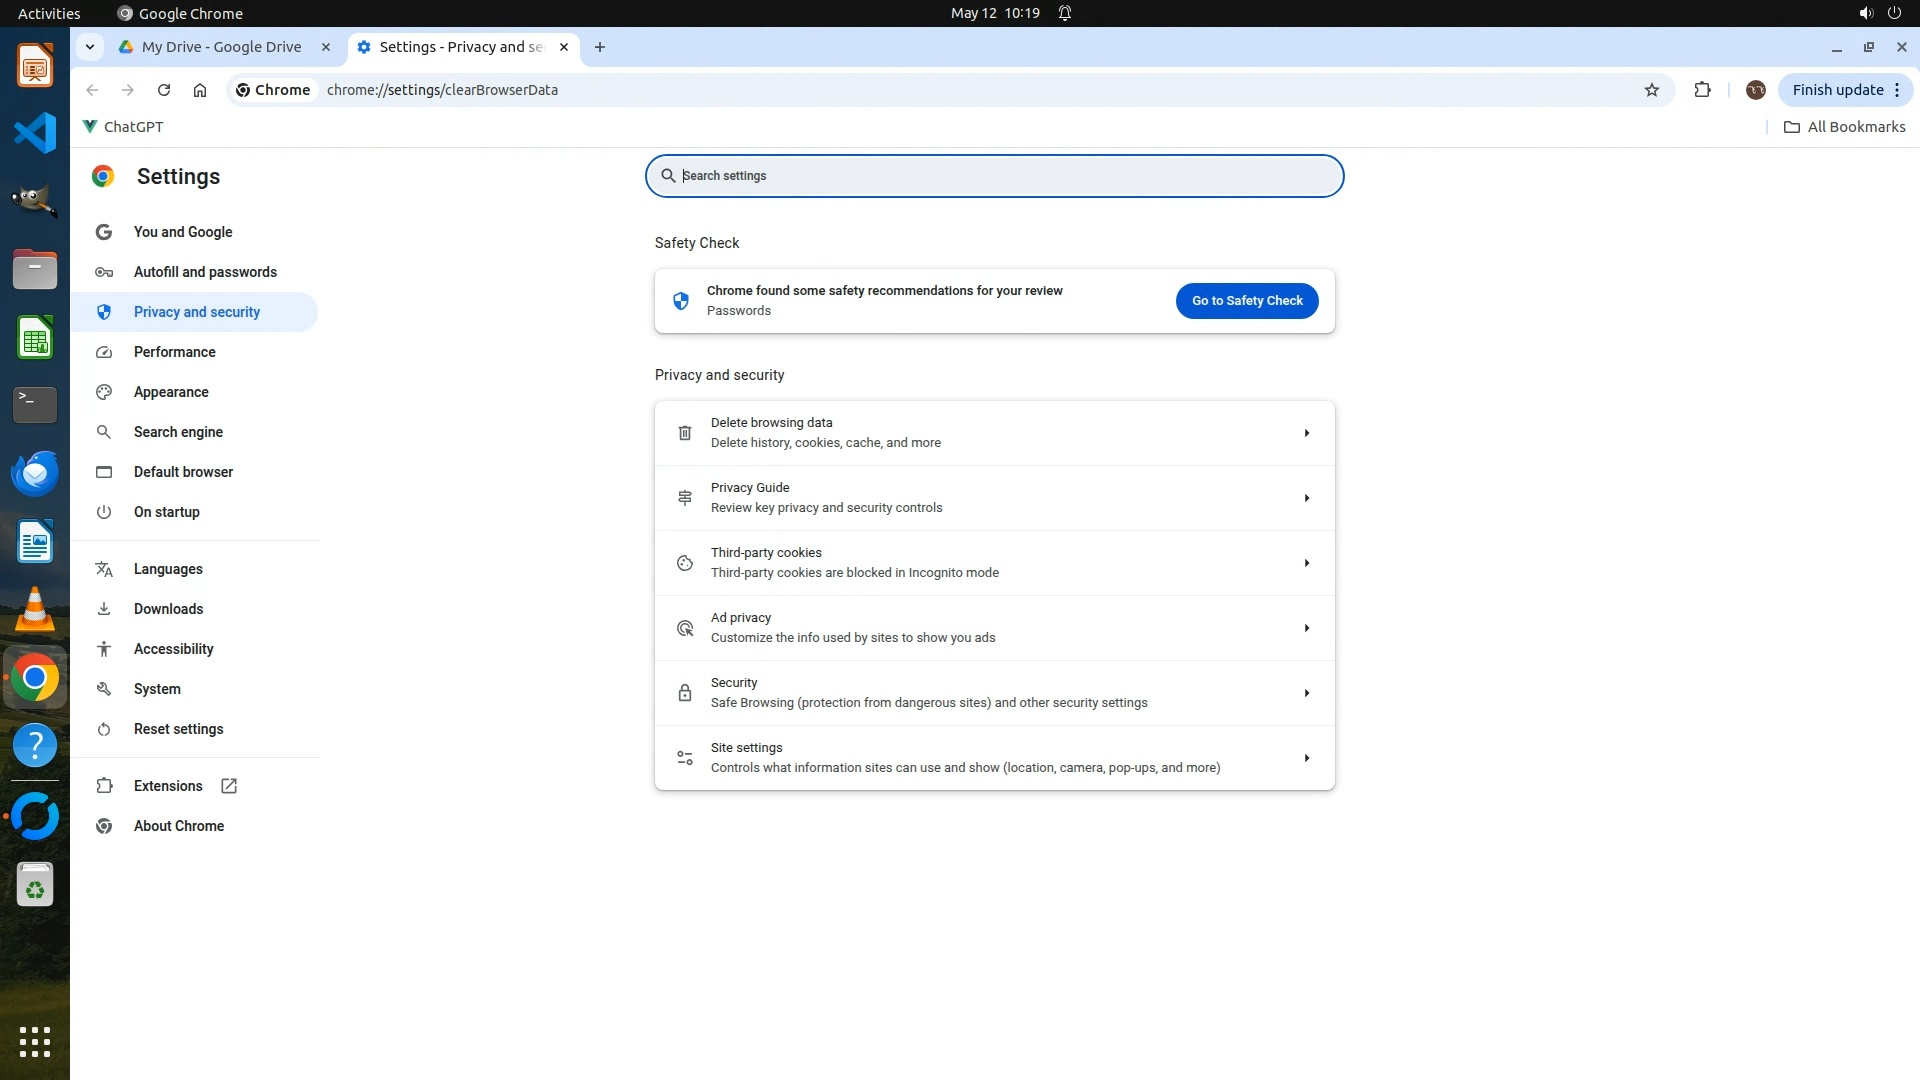Click the Finish update button
Image resolution: width=1920 pixels, height=1080 pixels.
click(1837, 90)
